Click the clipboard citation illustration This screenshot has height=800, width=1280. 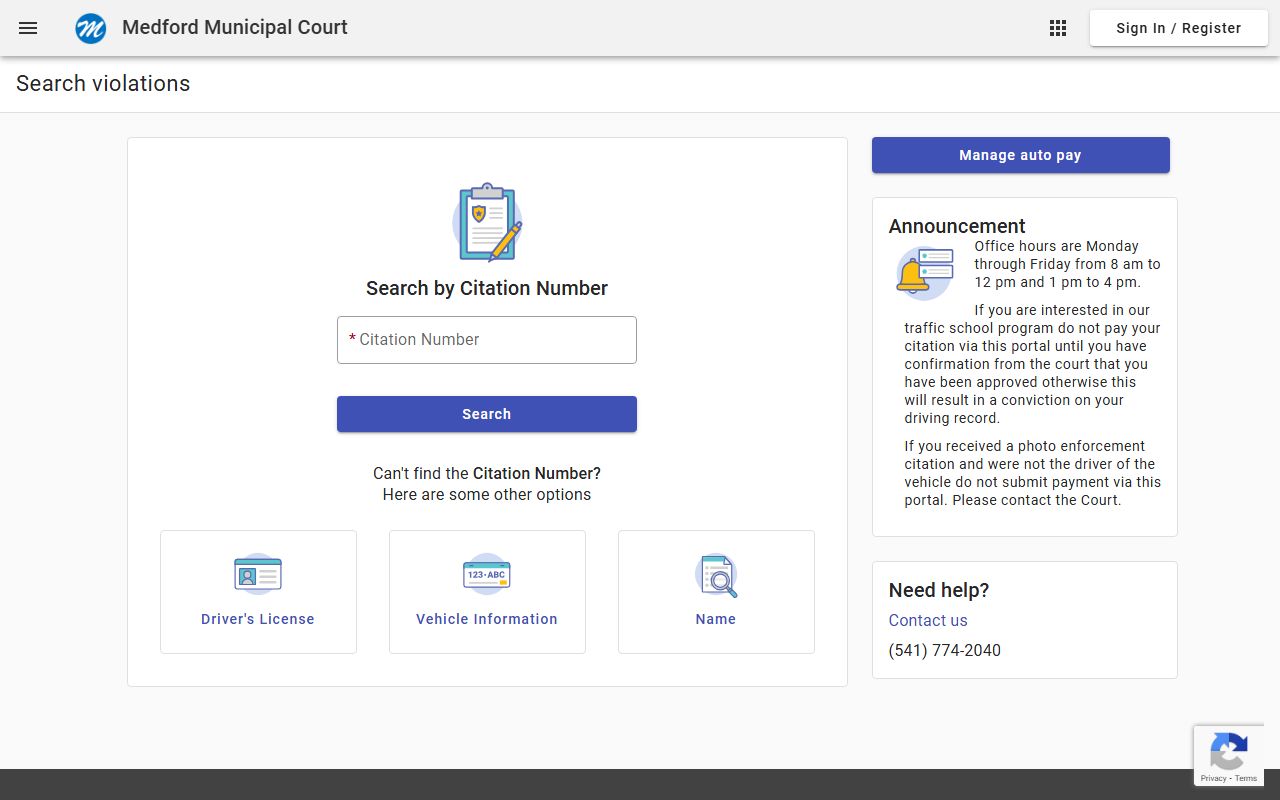coord(487,222)
